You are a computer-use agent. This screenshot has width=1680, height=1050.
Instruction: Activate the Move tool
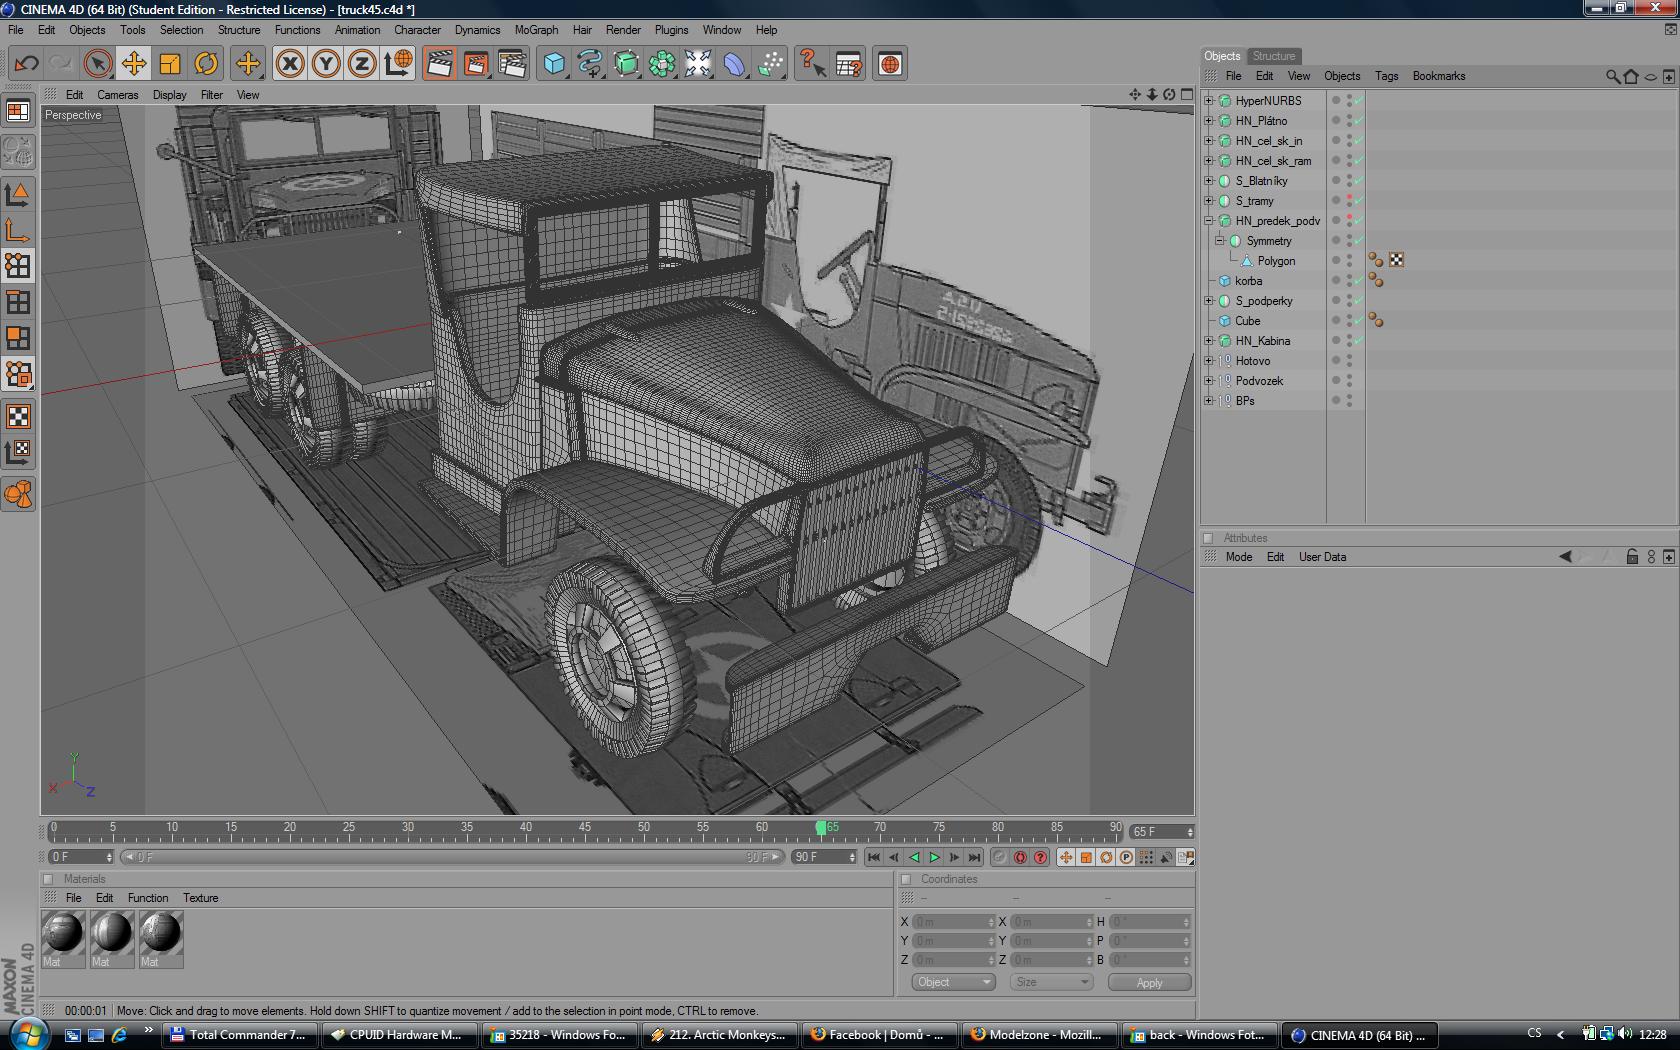tap(133, 64)
